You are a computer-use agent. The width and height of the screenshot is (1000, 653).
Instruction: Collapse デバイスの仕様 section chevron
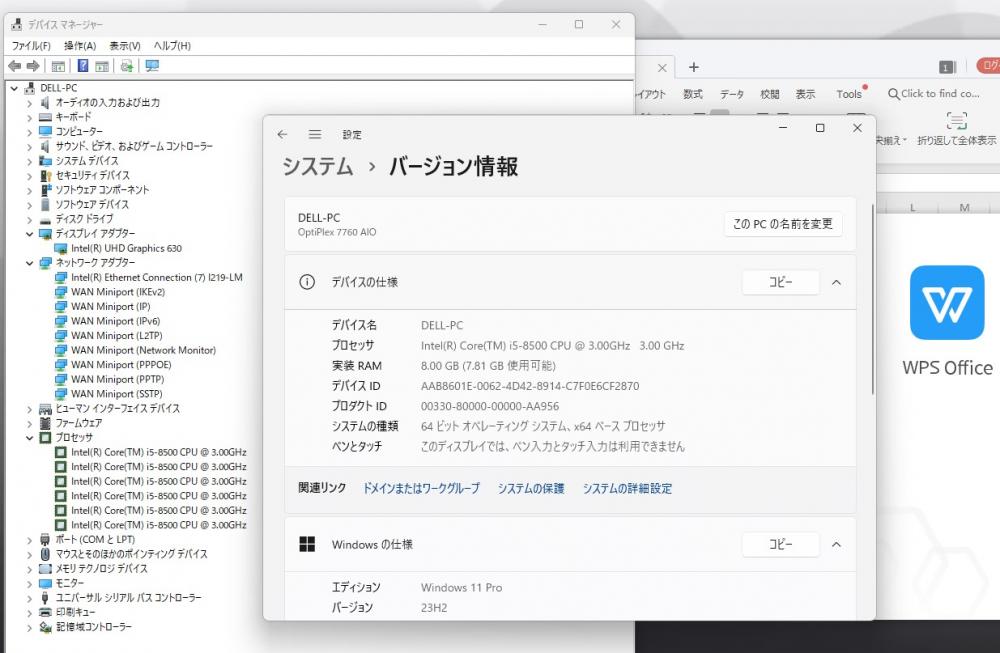pyautogui.click(x=836, y=282)
